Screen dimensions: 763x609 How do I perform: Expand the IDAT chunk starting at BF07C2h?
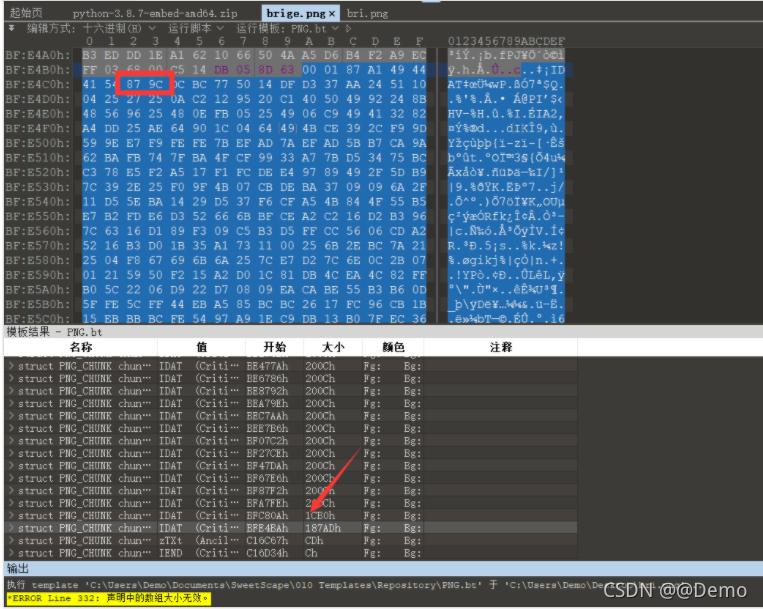pos(11,441)
